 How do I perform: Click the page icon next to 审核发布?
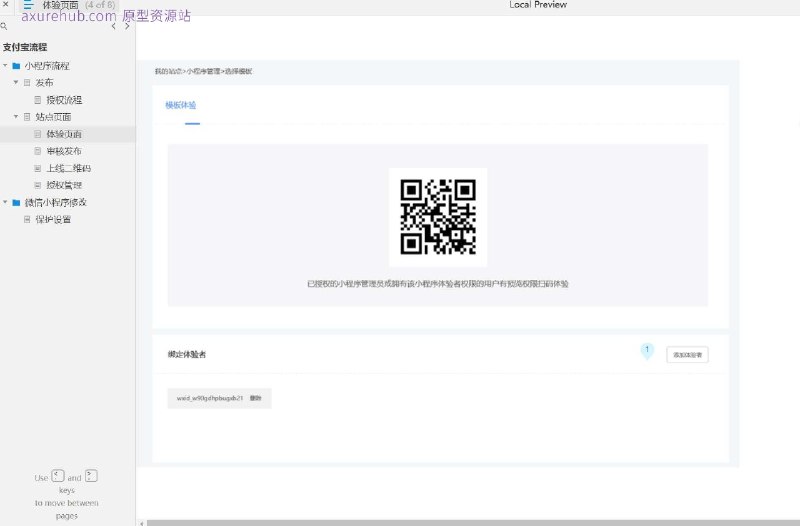click(38, 151)
